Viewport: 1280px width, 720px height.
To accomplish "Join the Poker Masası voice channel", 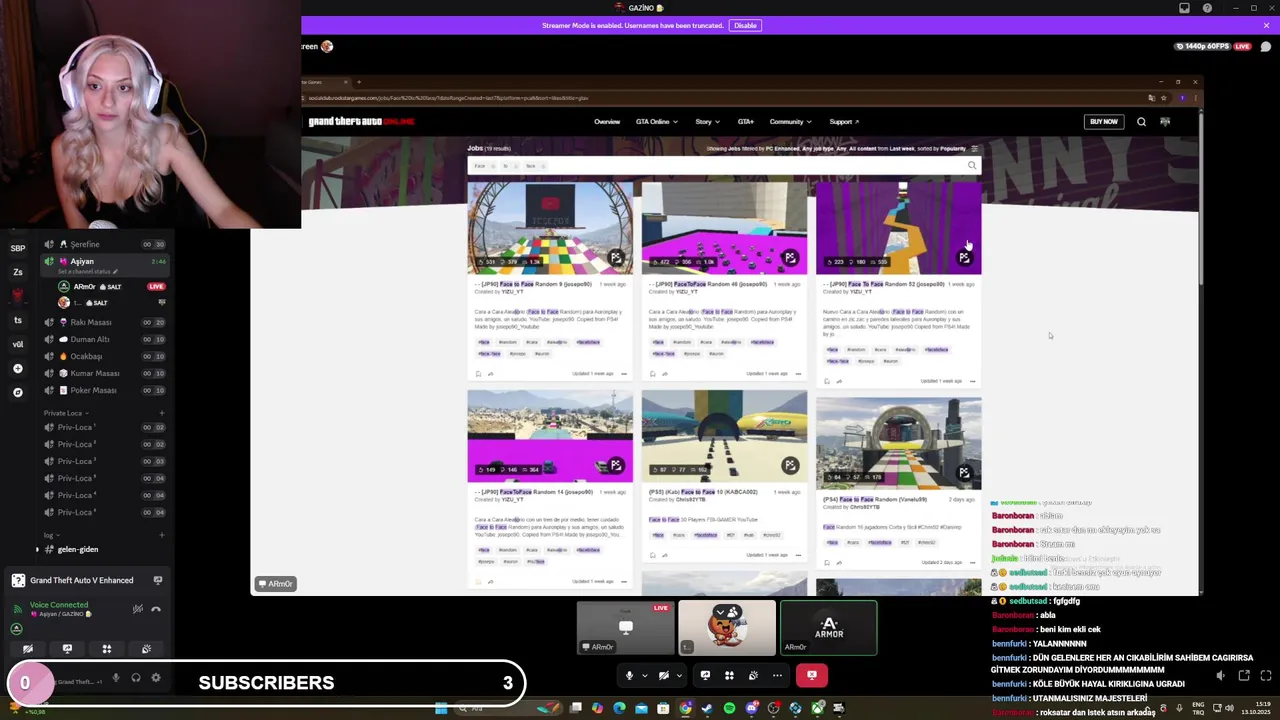I will point(103,390).
